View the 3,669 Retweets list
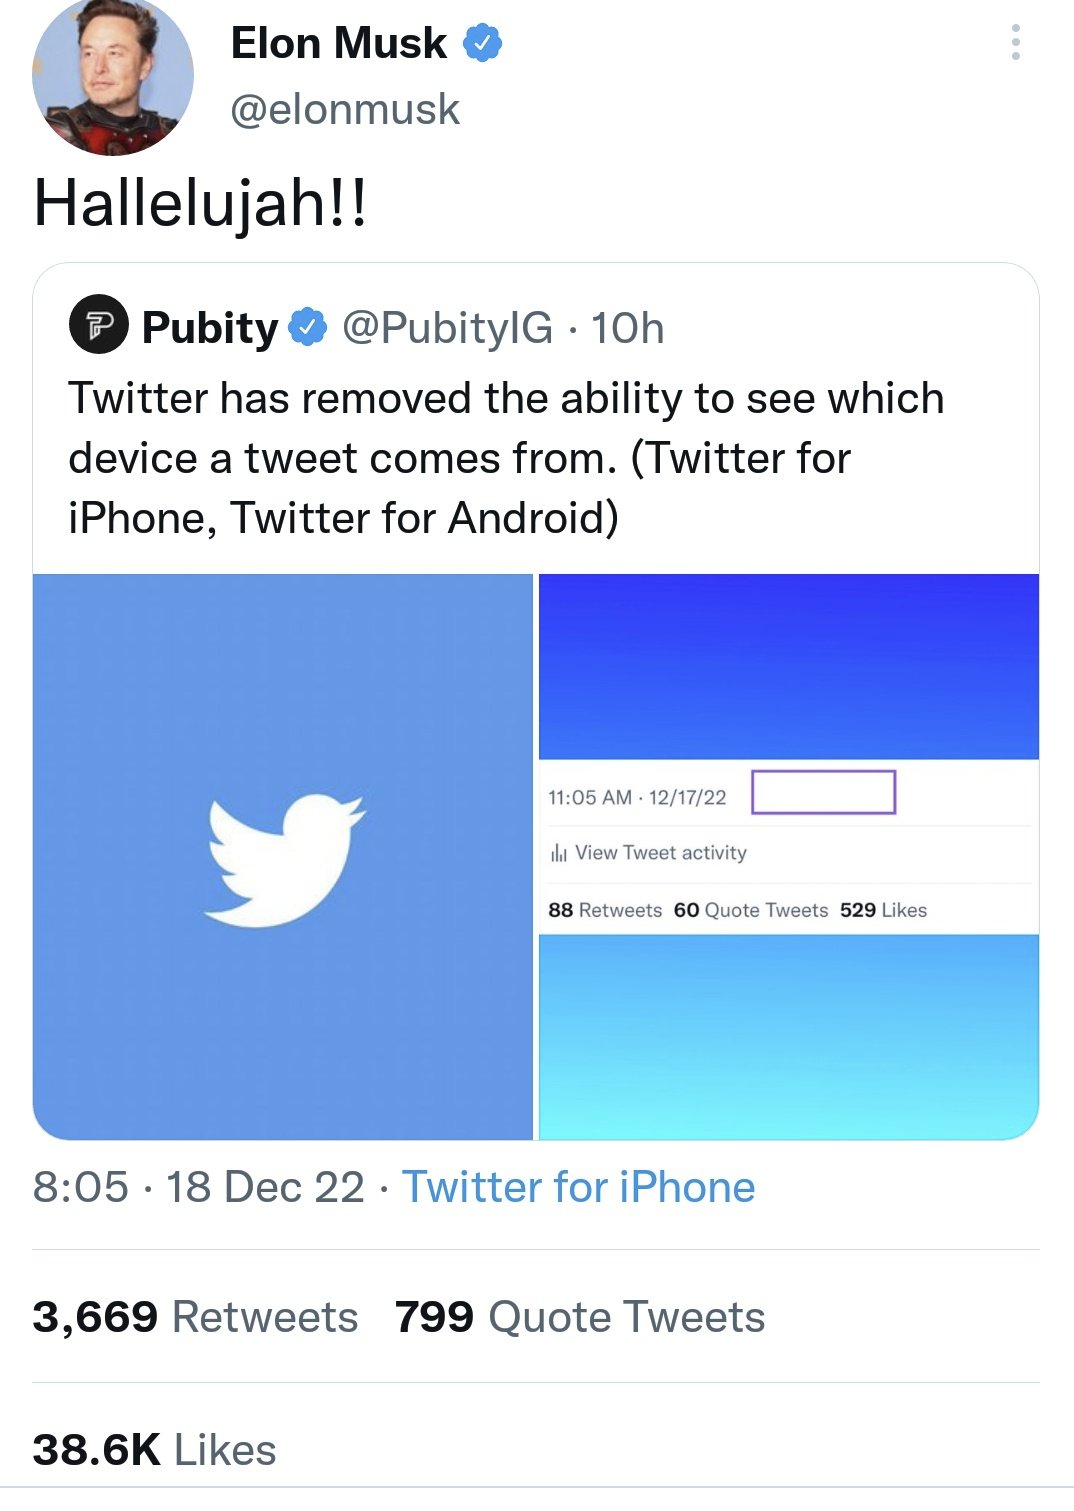Image resolution: width=1074 pixels, height=1511 pixels. [195, 1317]
